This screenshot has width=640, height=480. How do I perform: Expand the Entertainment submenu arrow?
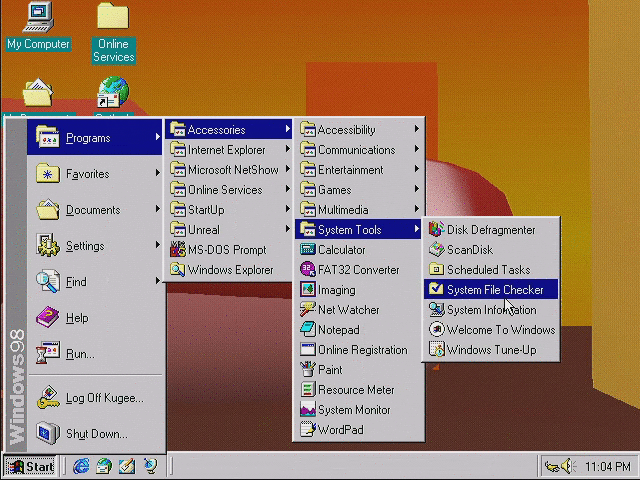click(x=417, y=169)
